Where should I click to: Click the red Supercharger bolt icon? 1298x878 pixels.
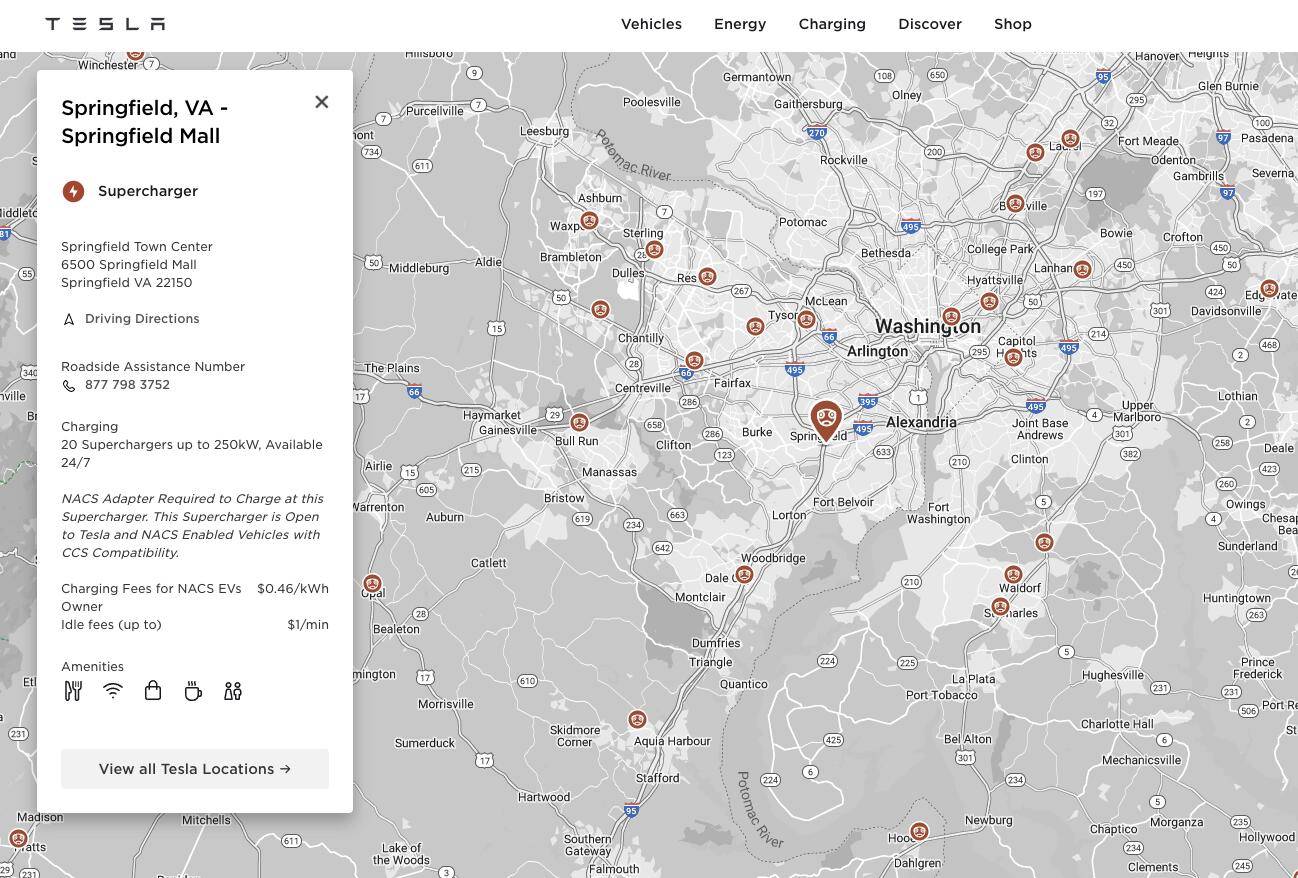pos(73,191)
